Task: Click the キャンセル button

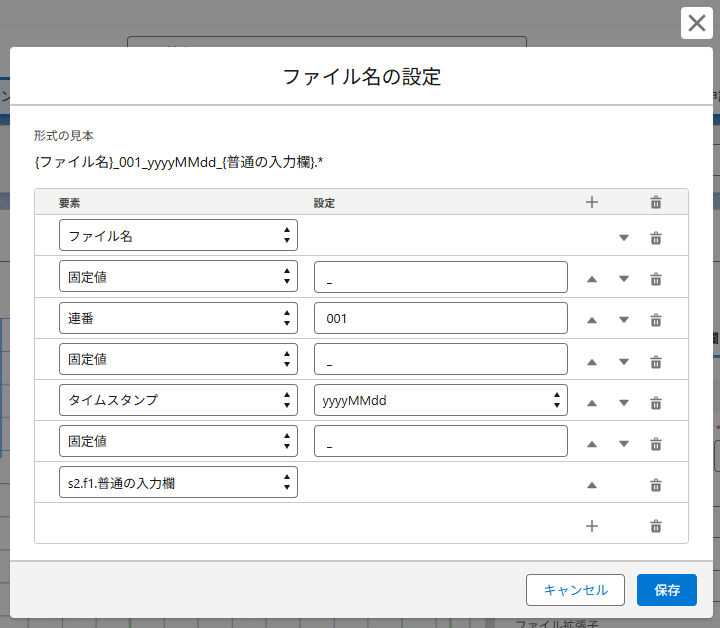Action: coord(575,590)
